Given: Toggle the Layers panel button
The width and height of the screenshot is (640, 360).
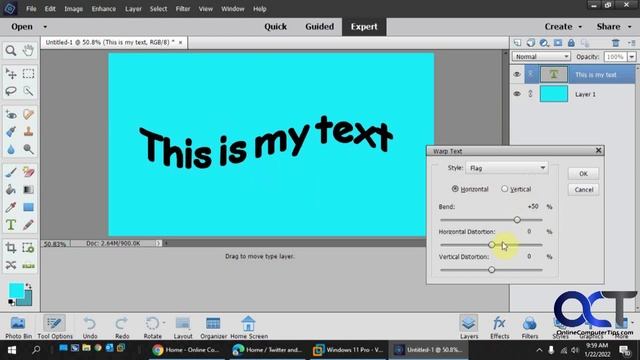Looking at the screenshot, I should pos(469,327).
